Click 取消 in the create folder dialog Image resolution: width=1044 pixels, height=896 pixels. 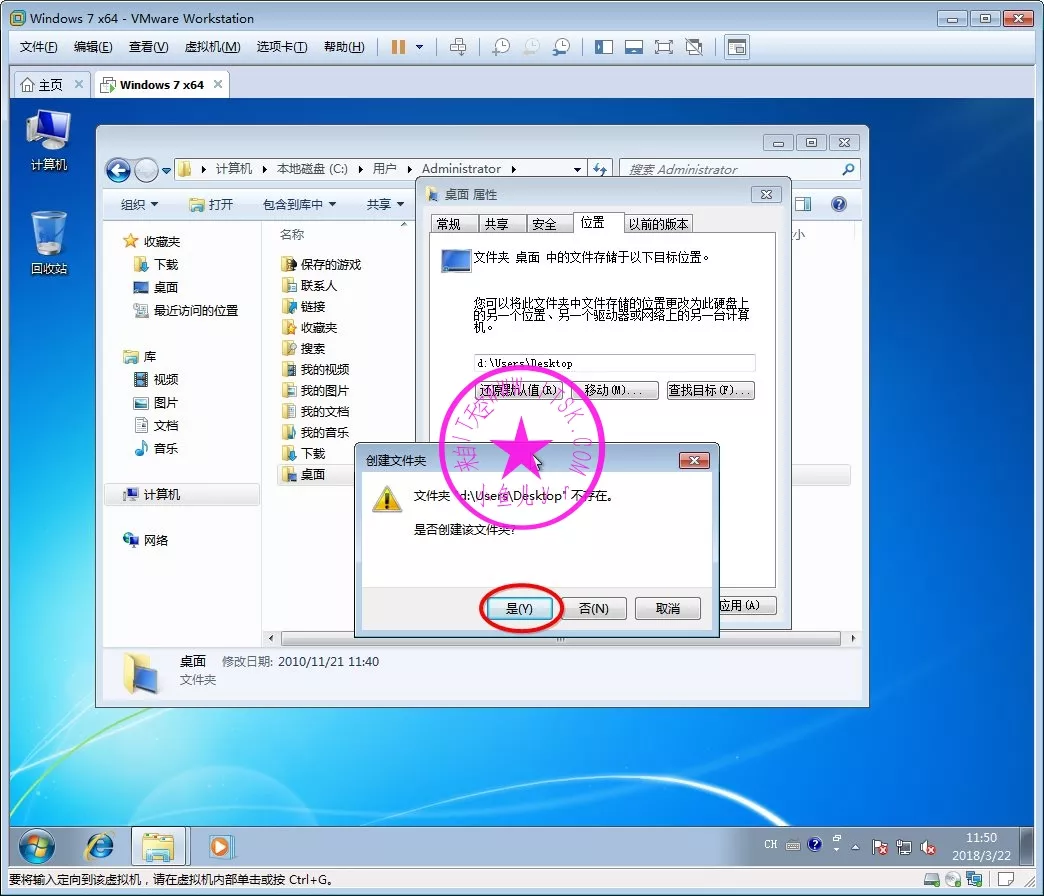668,608
